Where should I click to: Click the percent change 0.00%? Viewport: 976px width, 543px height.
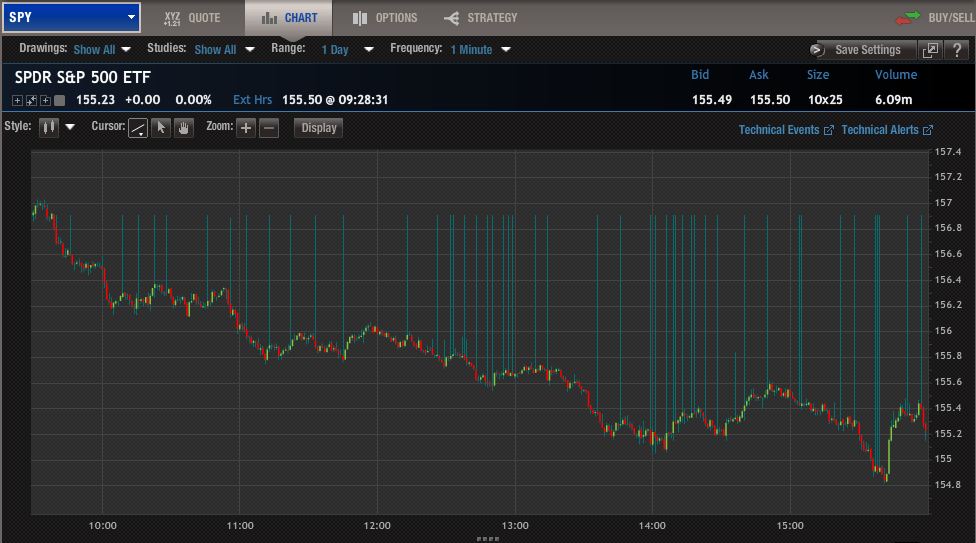click(x=193, y=100)
